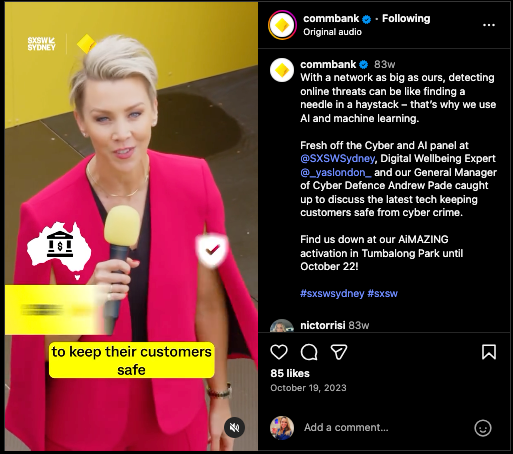View the list of 85 likes
513x454 pixels.
coord(290,373)
